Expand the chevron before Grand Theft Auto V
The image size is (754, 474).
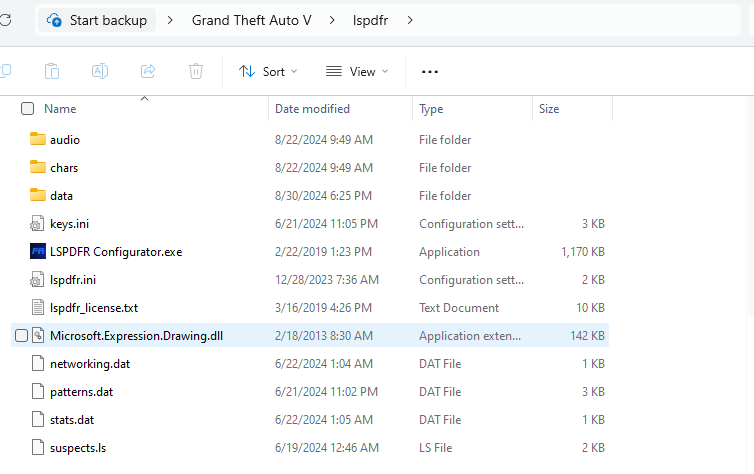click(173, 20)
